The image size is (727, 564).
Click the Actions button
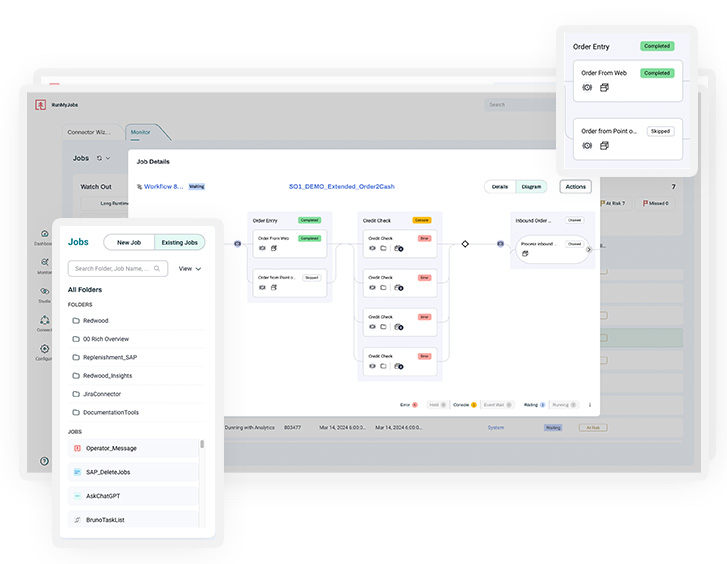point(575,186)
